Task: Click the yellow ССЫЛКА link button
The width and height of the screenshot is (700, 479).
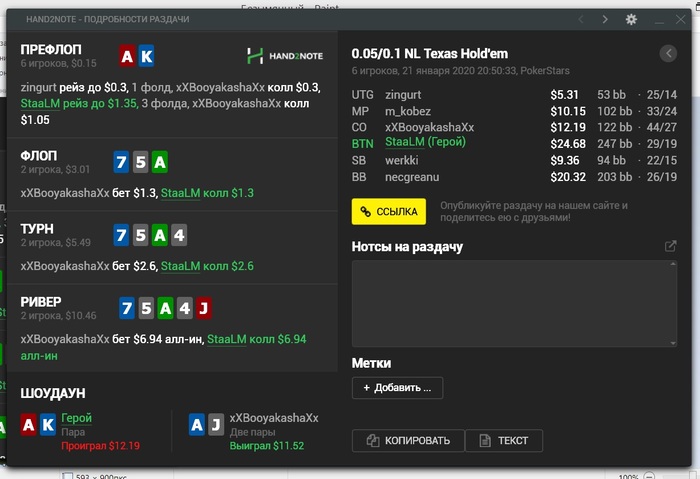Action: (388, 211)
